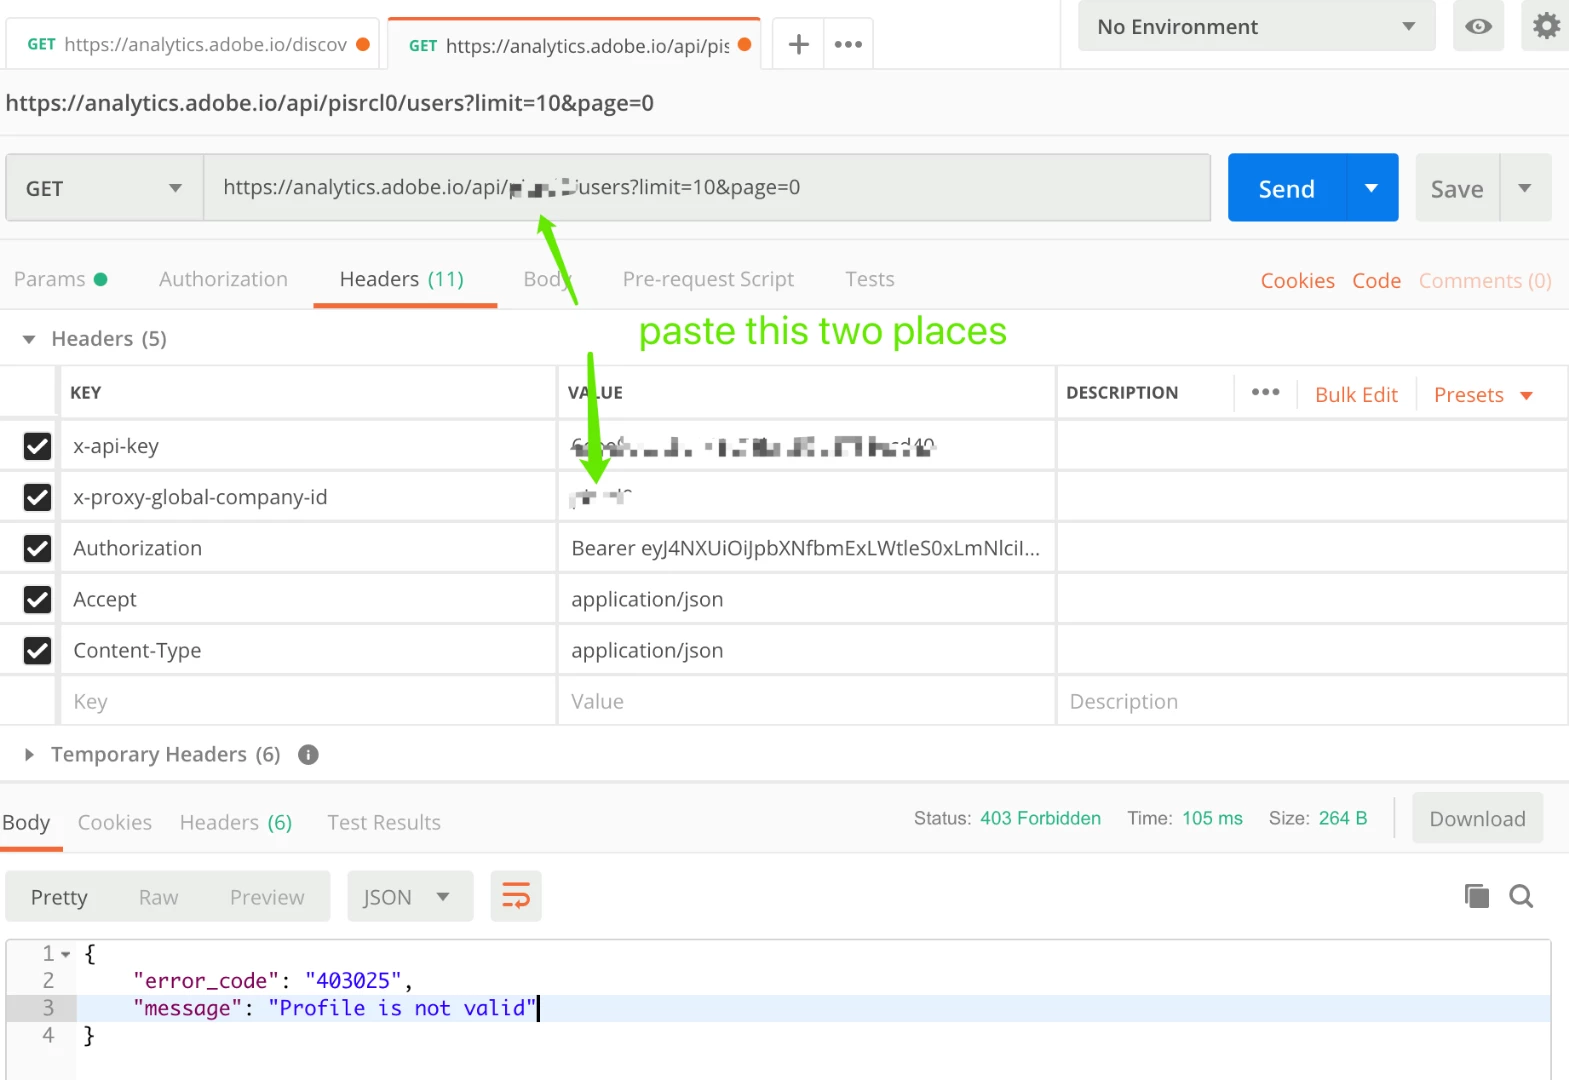Open the Cookies link
1569x1080 pixels.
[x=1297, y=281]
